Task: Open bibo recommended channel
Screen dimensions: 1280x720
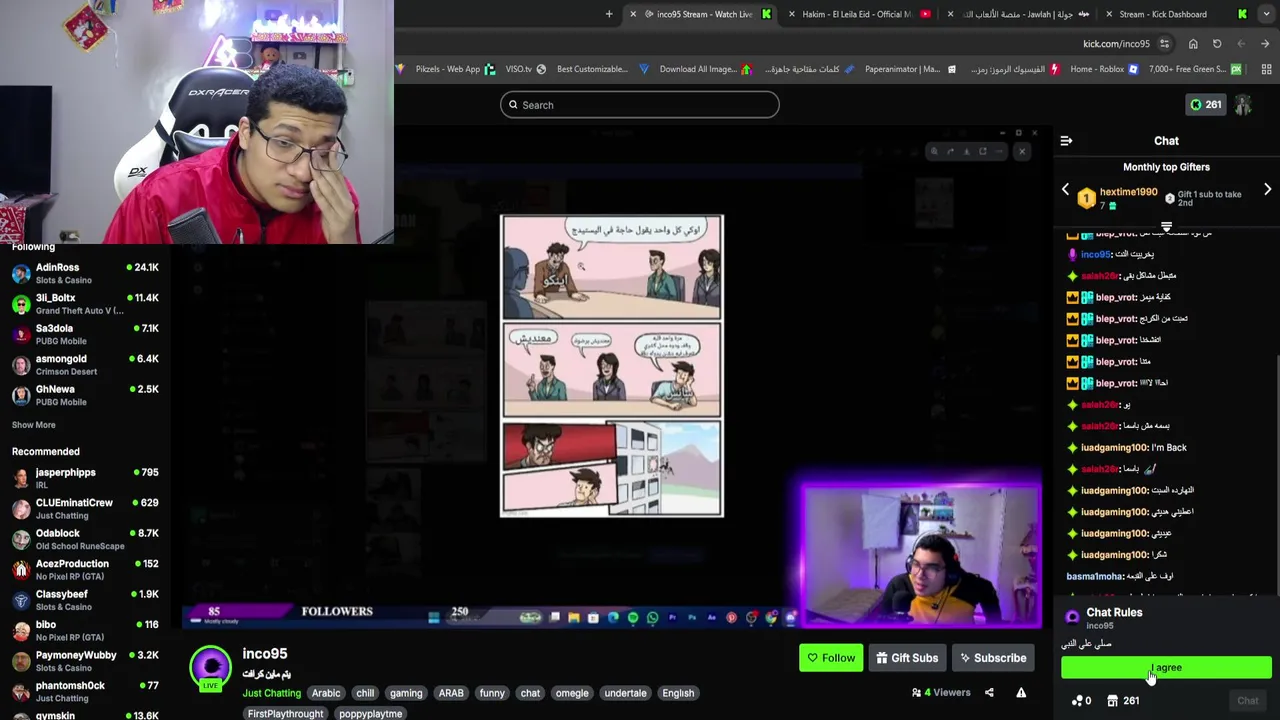Action: click(85, 630)
